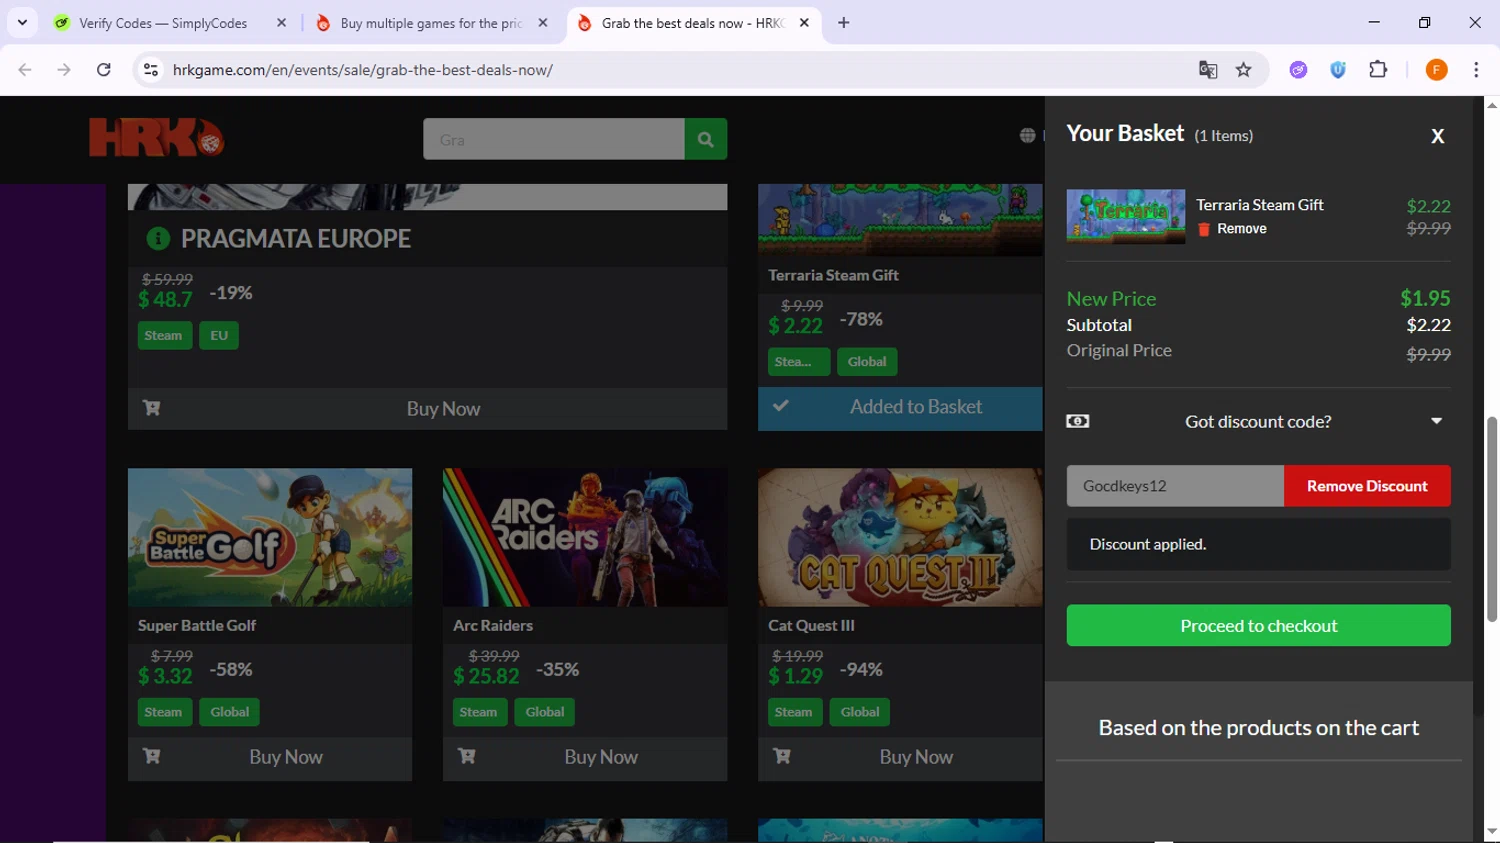Image resolution: width=1500 pixels, height=843 pixels.
Task: Bookmark this page with the star icon
Action: tap(1244, 70)
